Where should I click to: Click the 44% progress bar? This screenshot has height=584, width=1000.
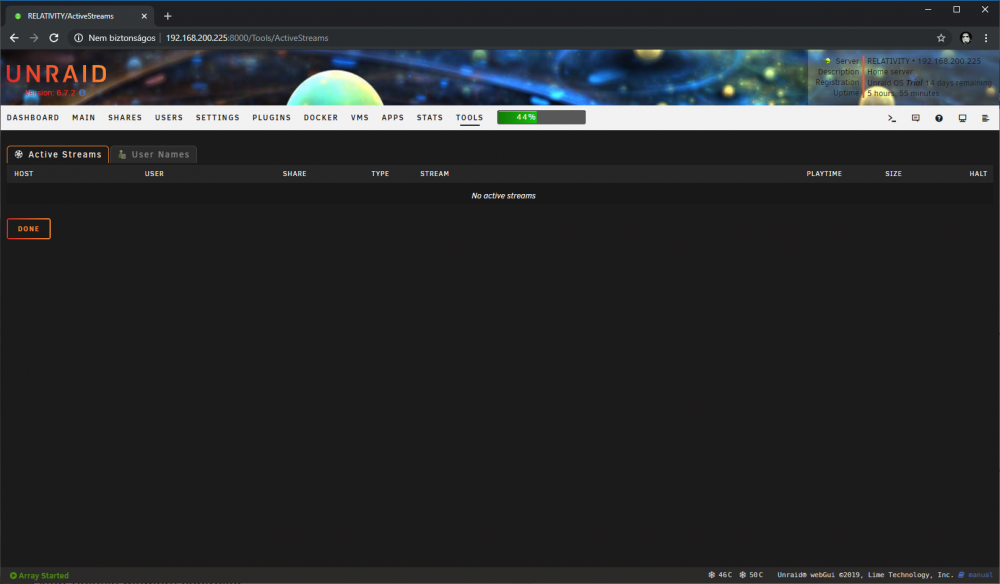pyautogui.click(x=541, y=117)
